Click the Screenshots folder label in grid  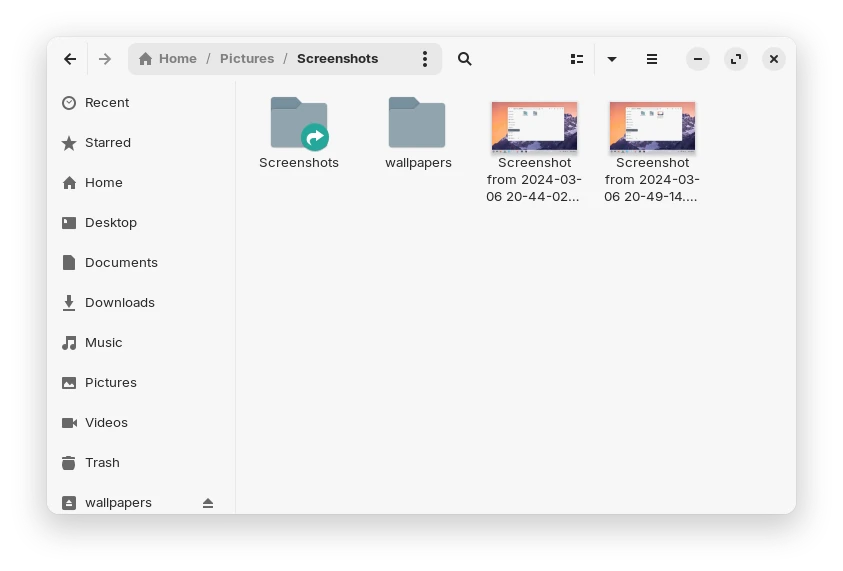(299, 162)
